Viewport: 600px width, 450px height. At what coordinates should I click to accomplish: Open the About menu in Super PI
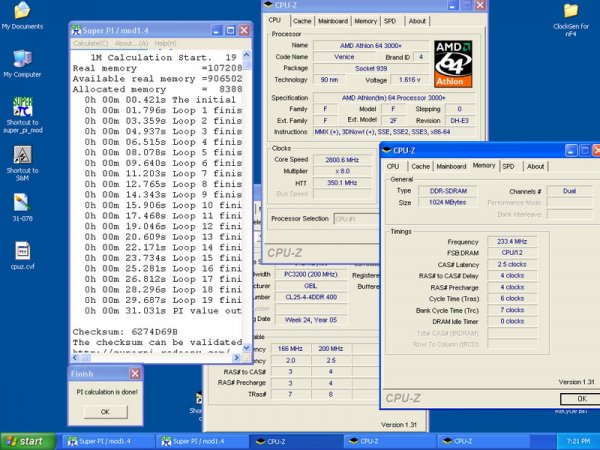[x=131, y=44]
